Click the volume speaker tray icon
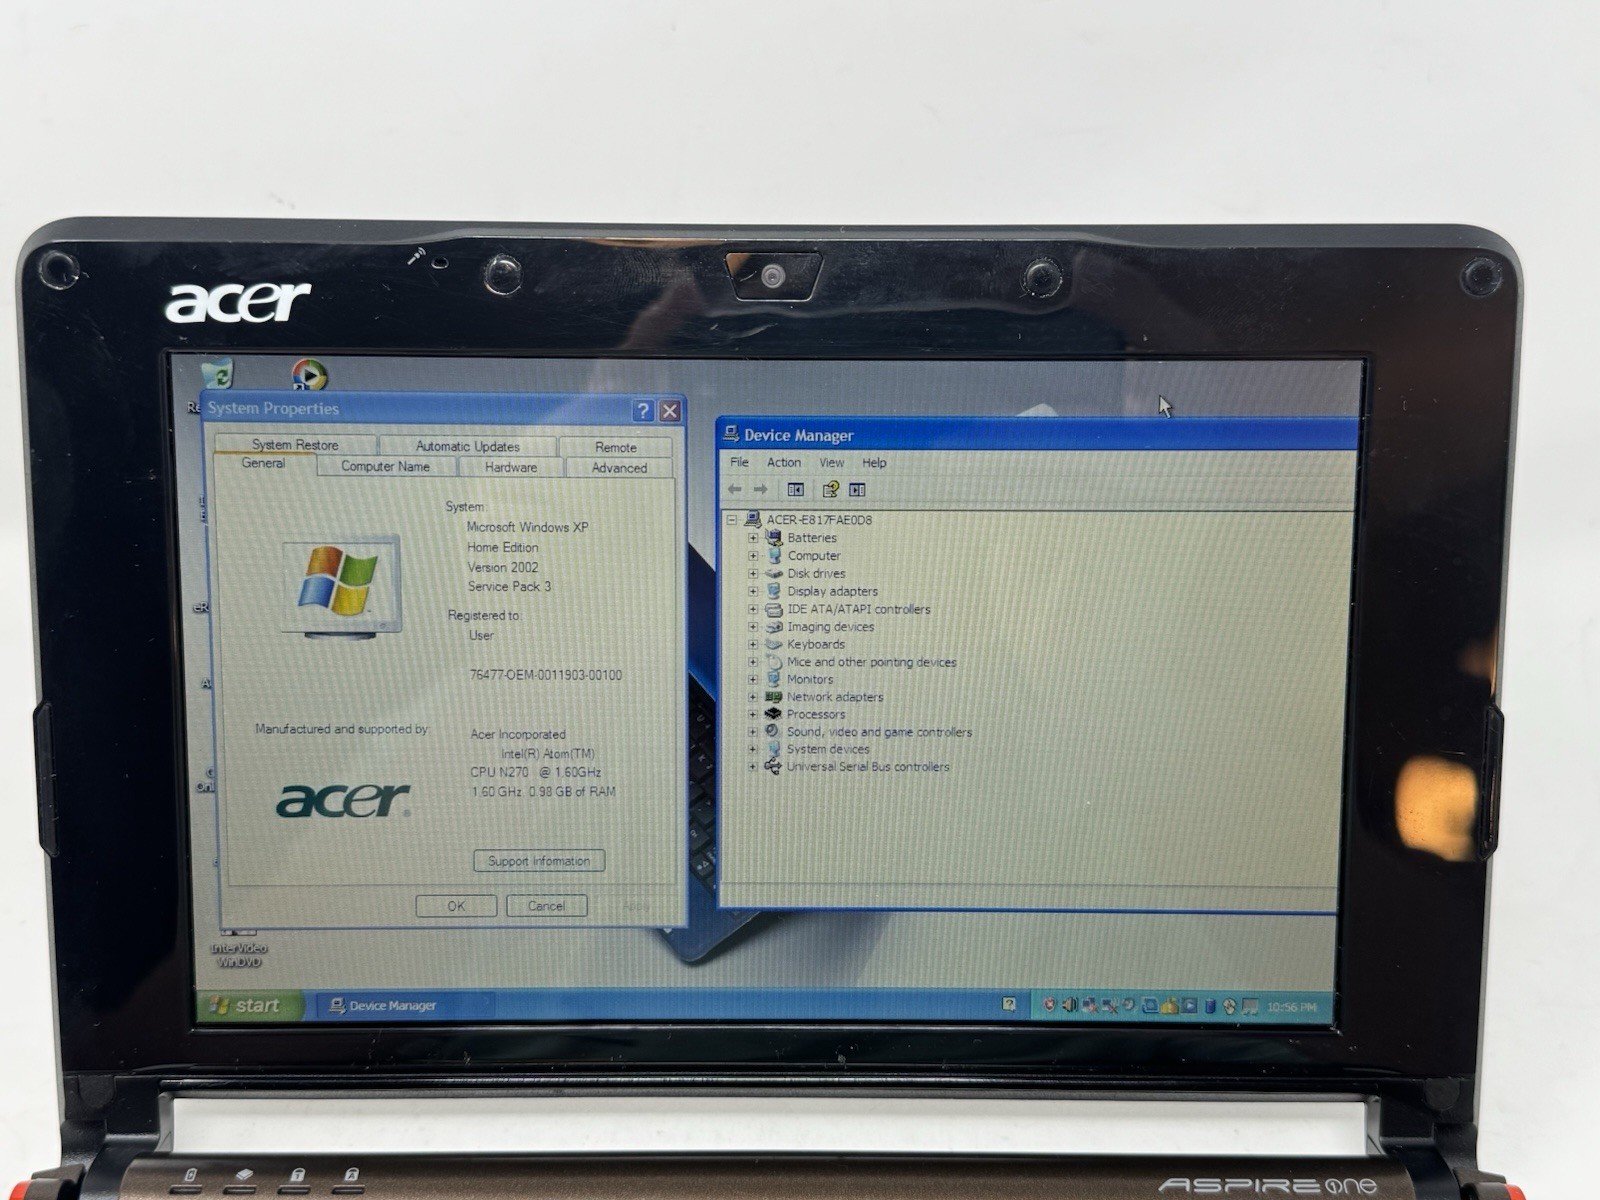The height and width of the screenshot is (1200, 1600). (1069, 1005)
